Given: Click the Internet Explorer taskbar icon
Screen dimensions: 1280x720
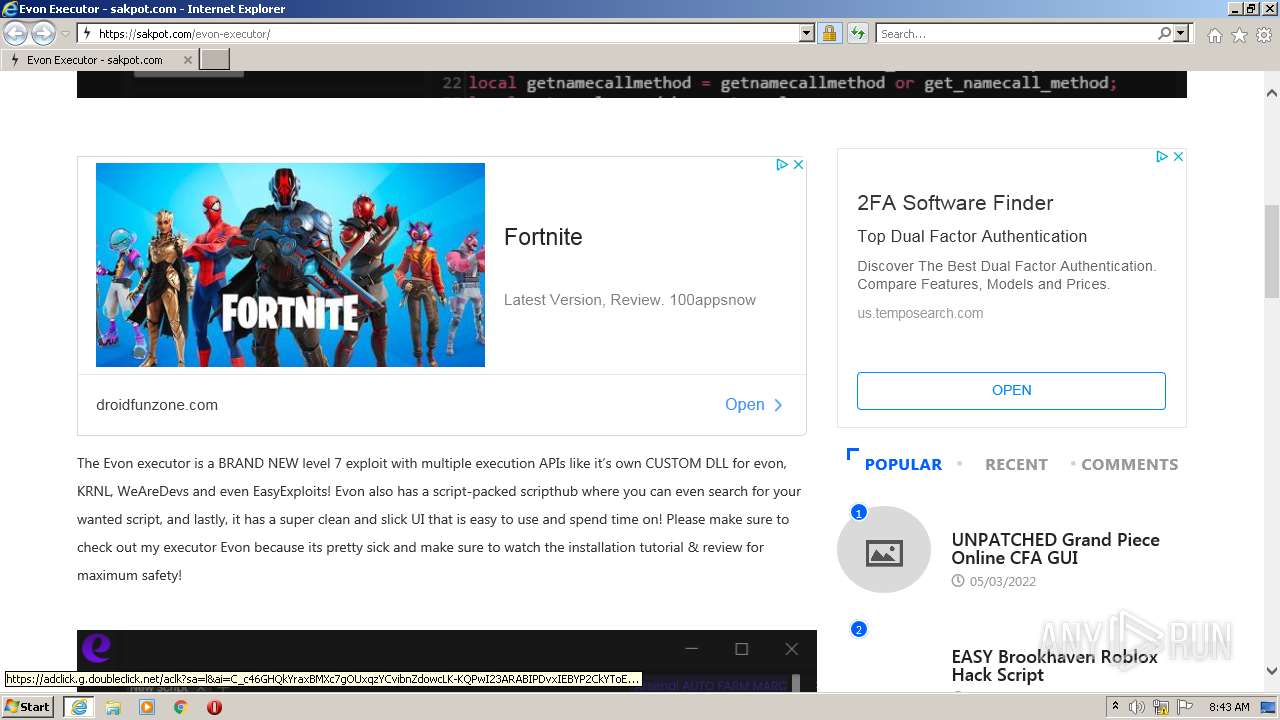Looking at the screenshot, I should (78, 707).
